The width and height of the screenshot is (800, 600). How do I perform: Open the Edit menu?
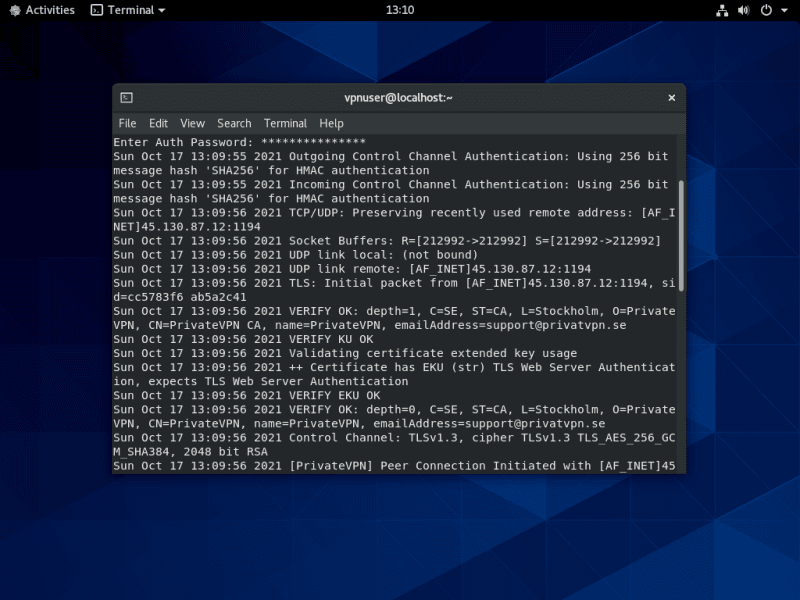(158, 123)
